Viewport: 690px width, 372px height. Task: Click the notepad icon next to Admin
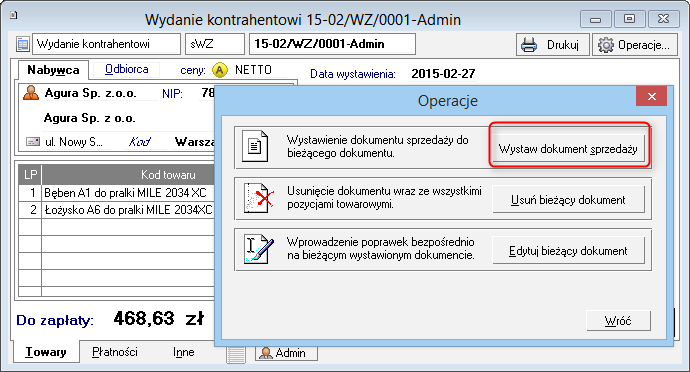236,355
